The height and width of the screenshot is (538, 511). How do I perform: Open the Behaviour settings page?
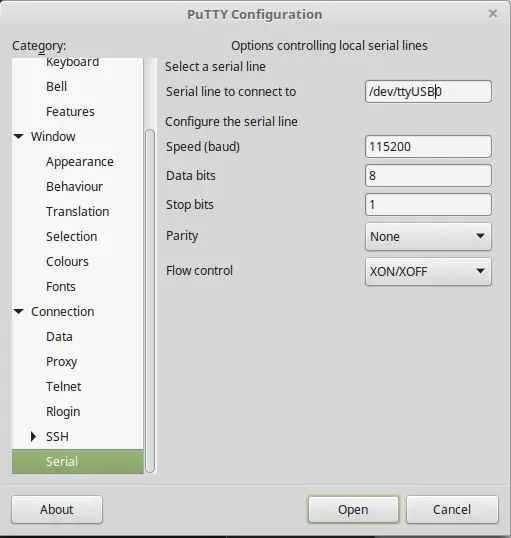click(74, 187)
